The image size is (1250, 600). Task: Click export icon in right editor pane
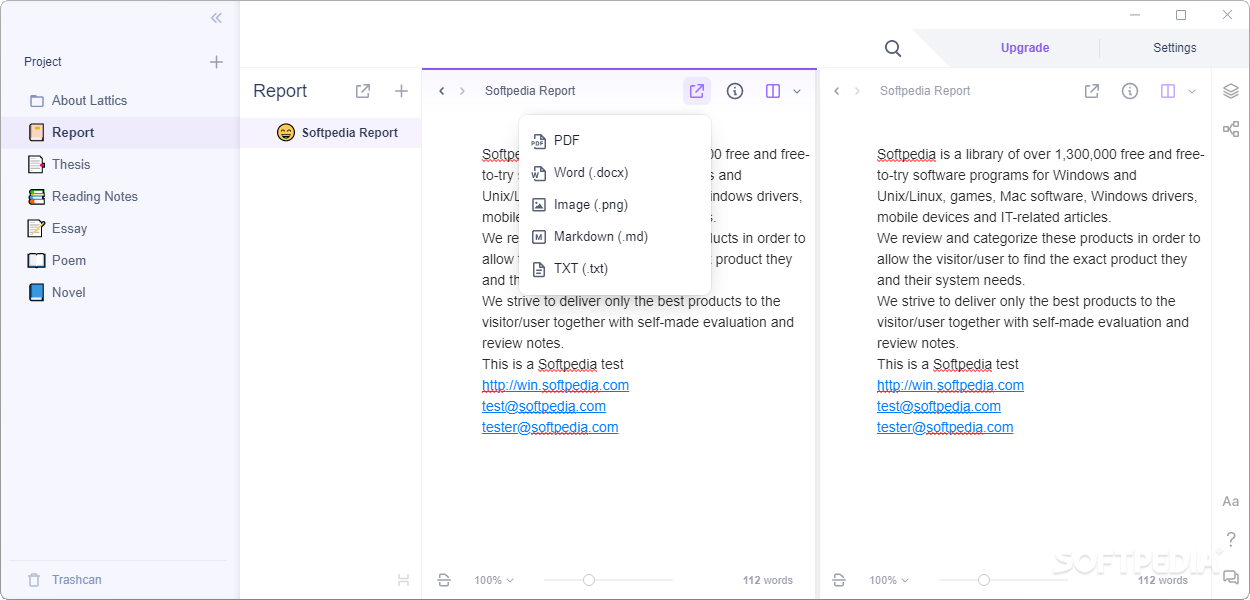pos(1092,91)
